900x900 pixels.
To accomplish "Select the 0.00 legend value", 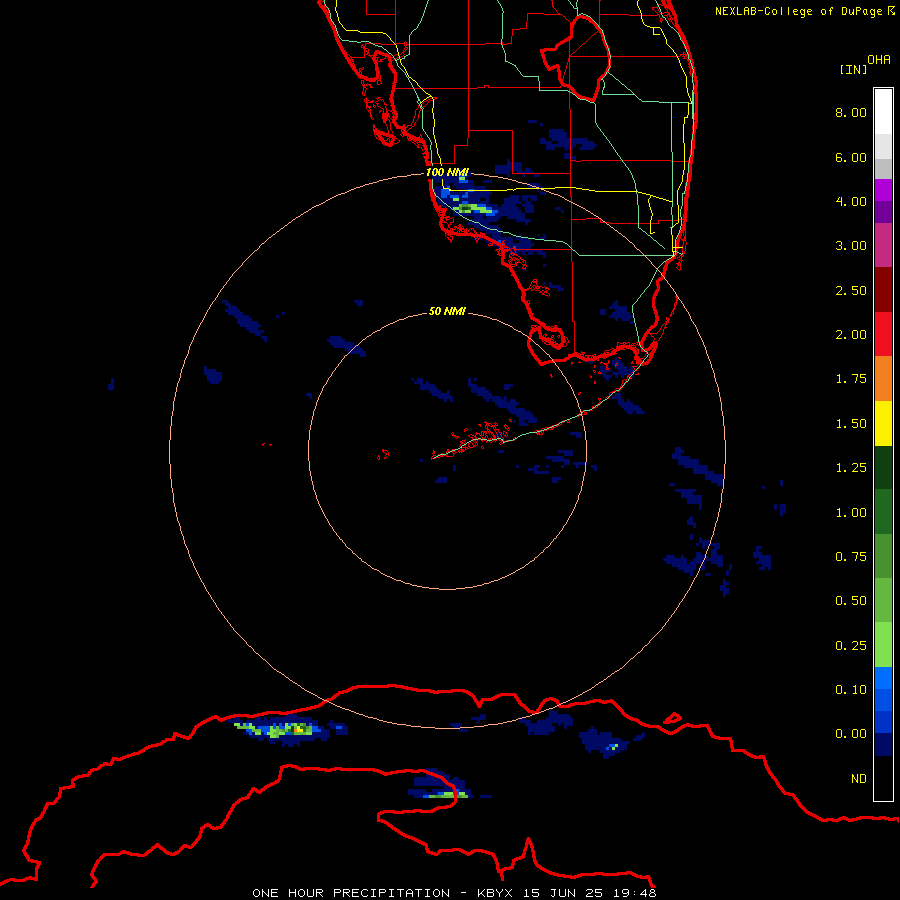I will click(x=851, y=734).
